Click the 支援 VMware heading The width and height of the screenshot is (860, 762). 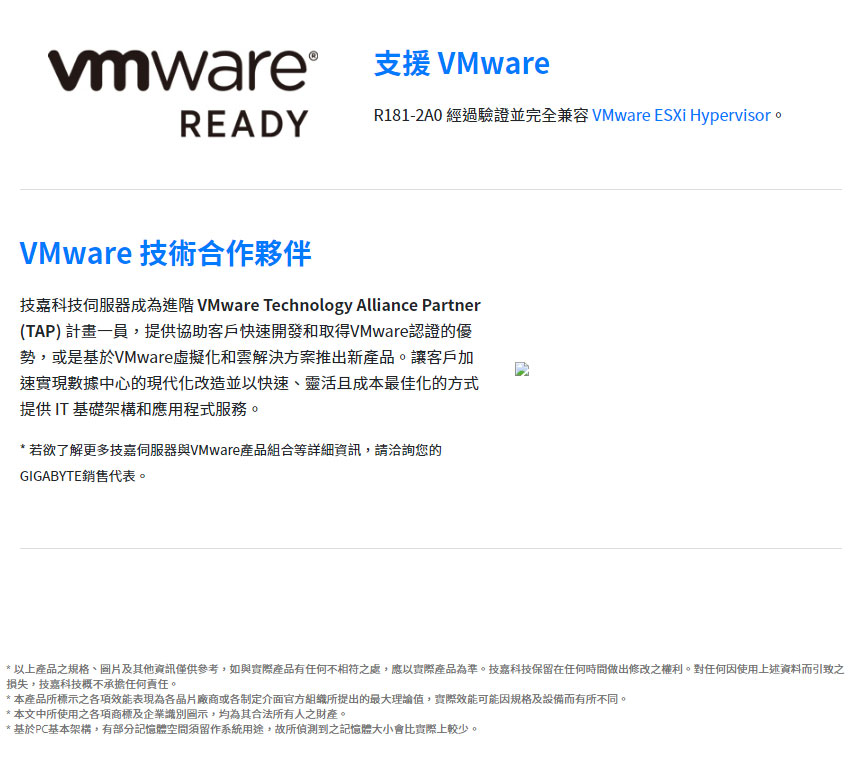(x=461, y=64)
